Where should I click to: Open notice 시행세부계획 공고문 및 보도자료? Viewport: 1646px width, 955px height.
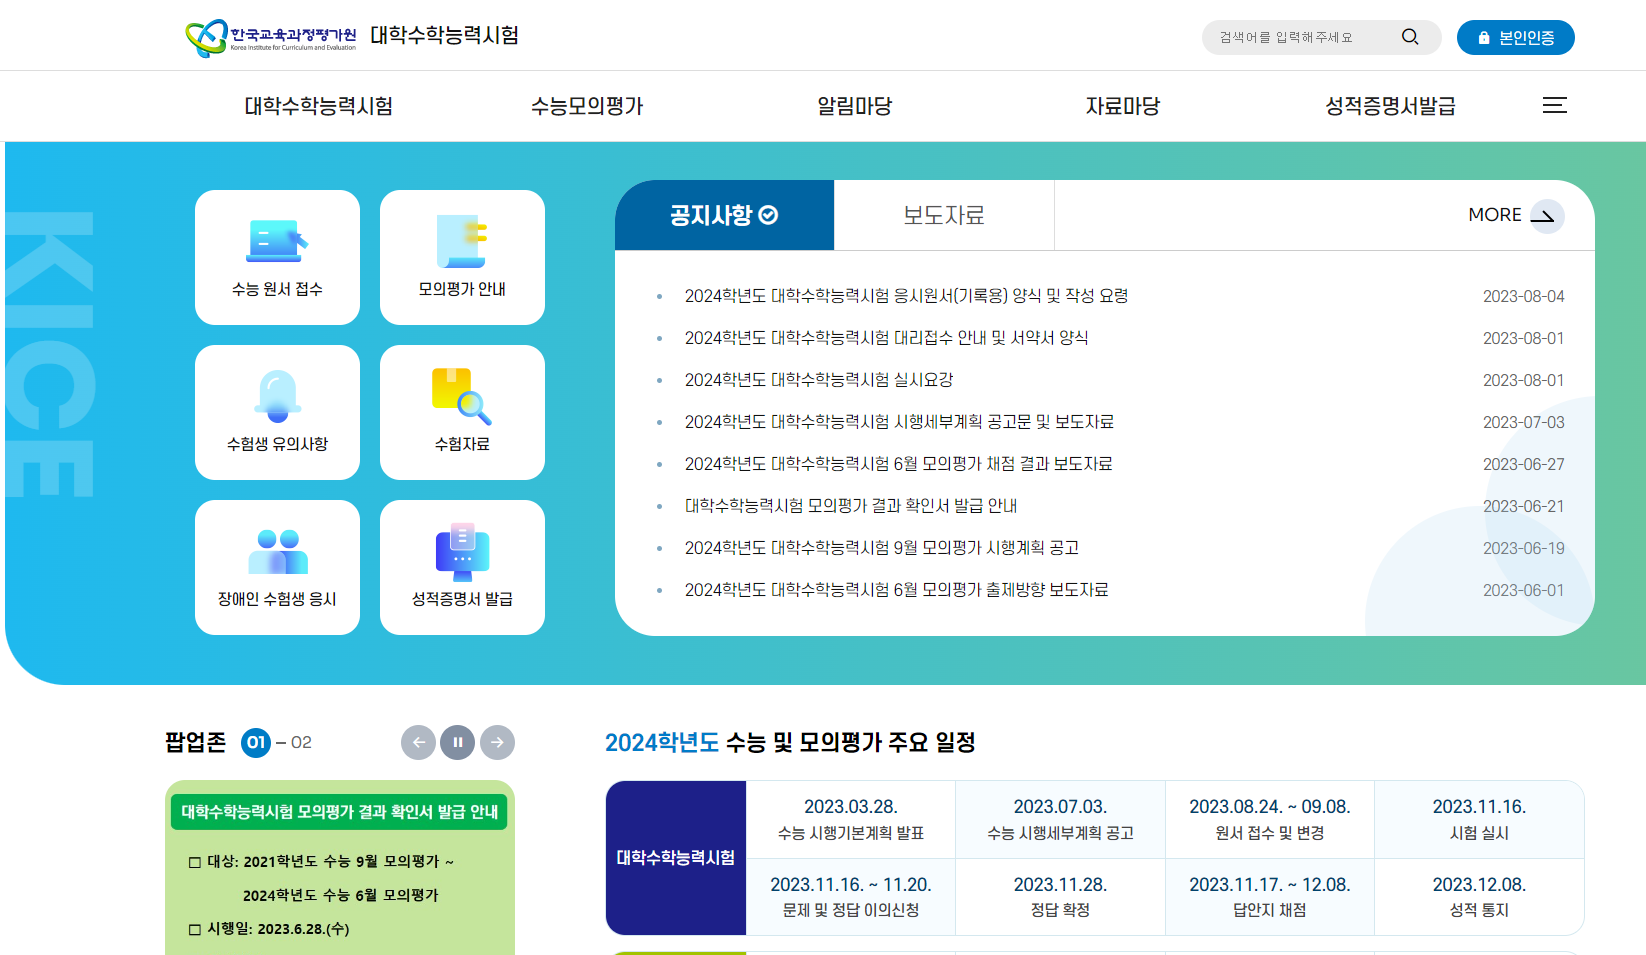tap(899, 422)
